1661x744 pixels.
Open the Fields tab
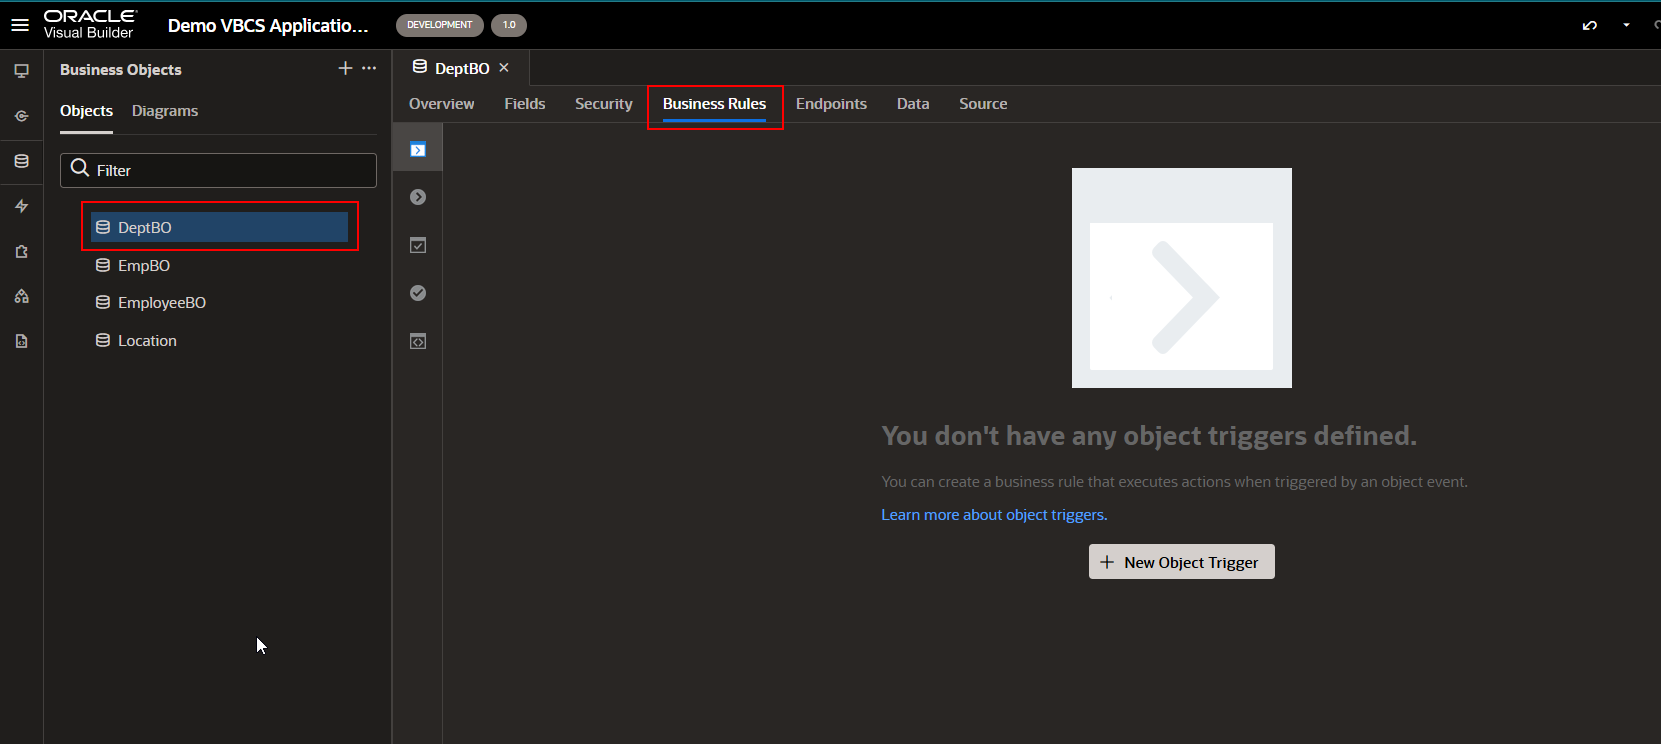525,104
